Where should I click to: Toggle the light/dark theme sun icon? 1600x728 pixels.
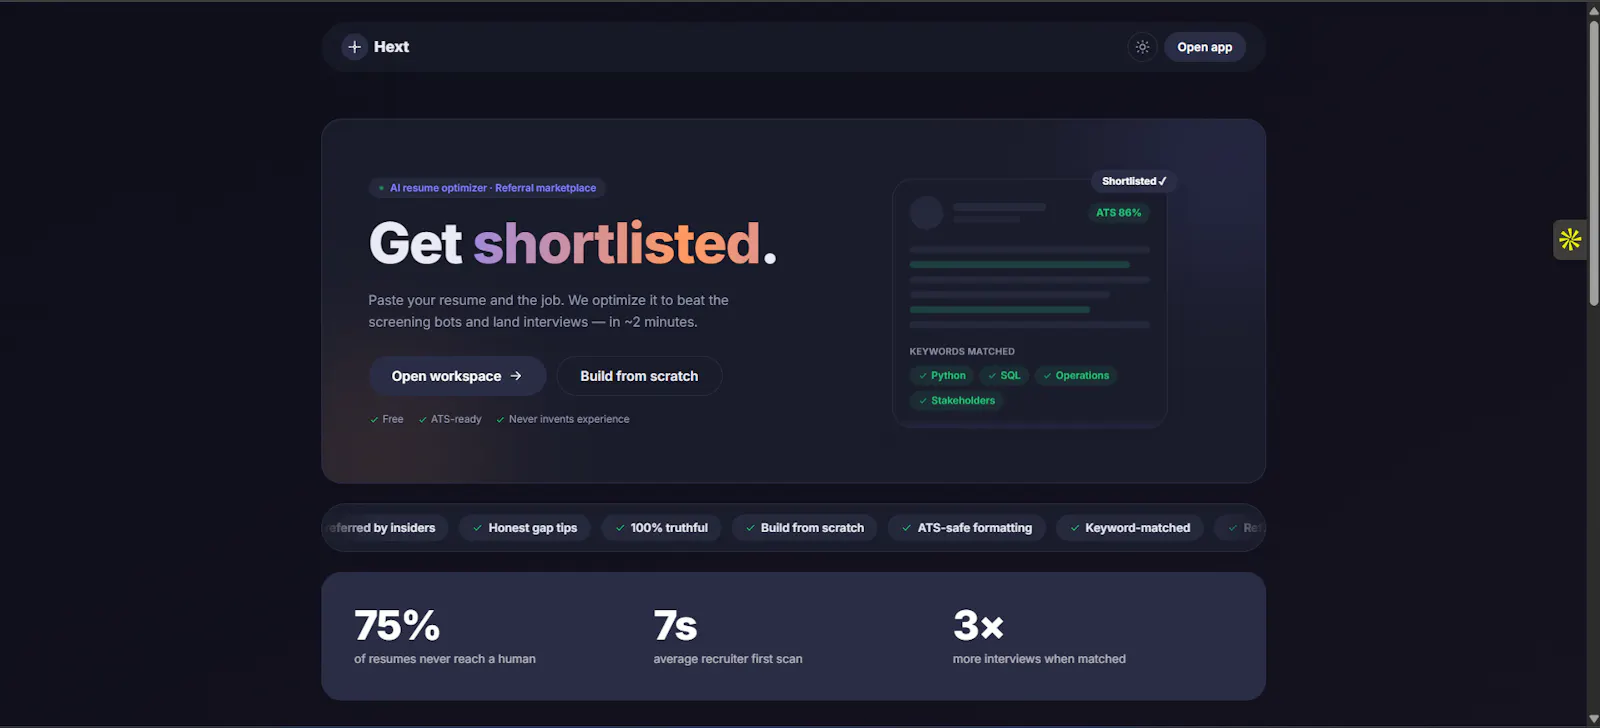1142,47
